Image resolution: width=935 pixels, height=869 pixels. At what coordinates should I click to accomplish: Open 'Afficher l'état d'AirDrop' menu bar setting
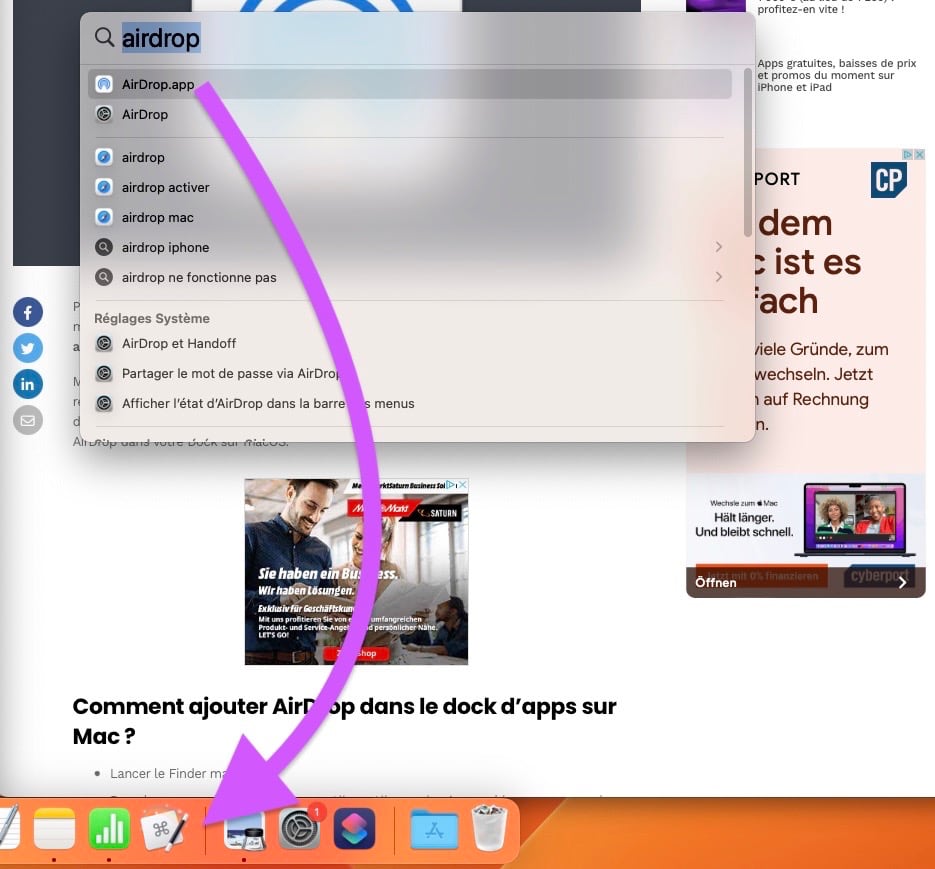pos(410,404)
